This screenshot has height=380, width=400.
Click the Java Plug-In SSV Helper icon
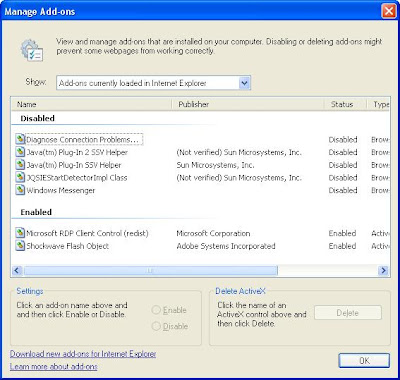(x=20, y=165)
